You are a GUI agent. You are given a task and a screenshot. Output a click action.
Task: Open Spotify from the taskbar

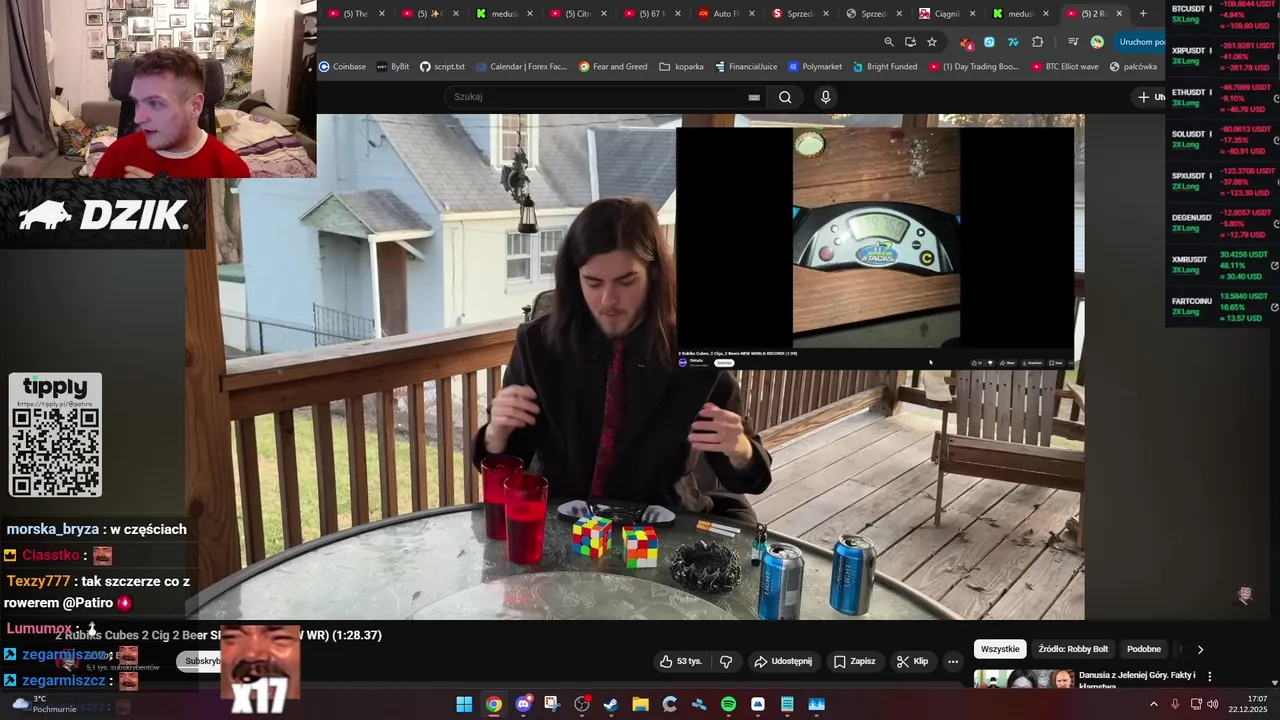(x=728, y=704)
